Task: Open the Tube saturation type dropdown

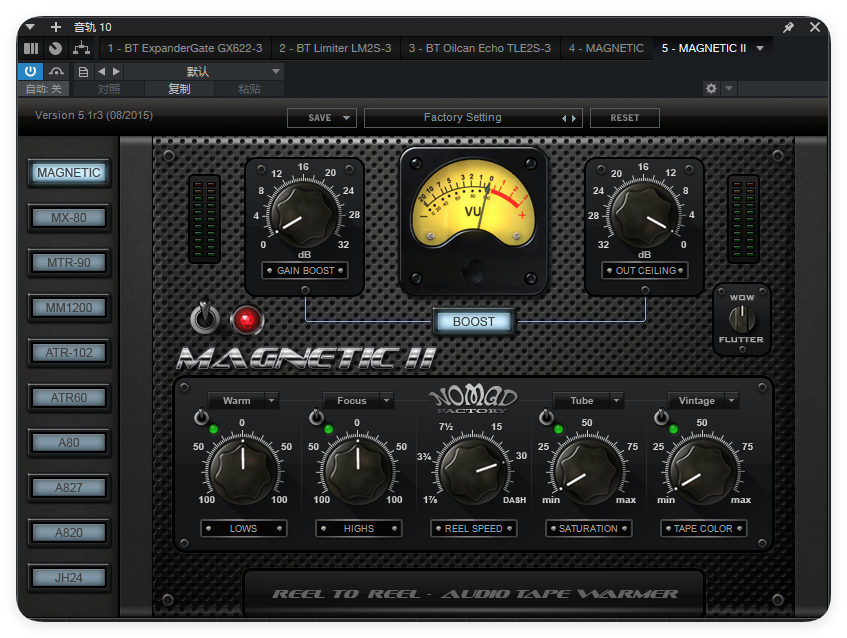Action: (x=588, y=401)
